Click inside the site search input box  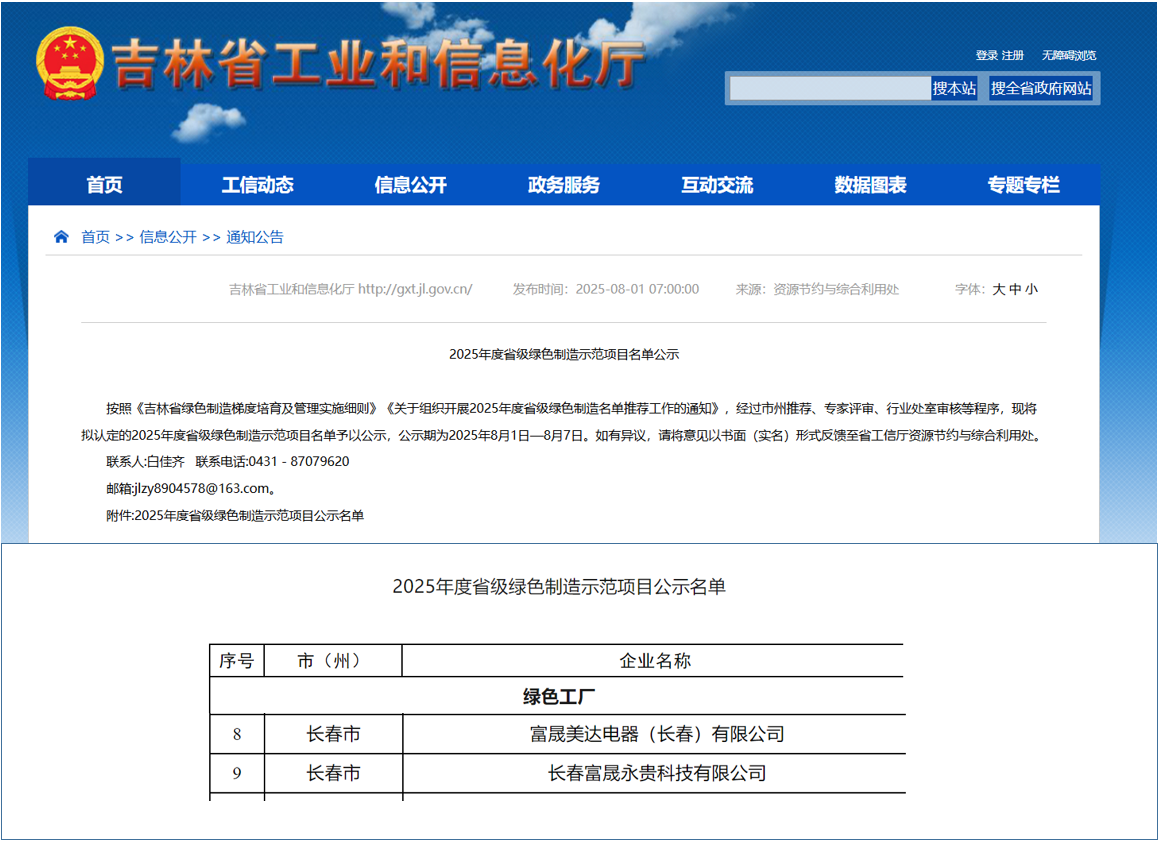click(x=830, y=88)
